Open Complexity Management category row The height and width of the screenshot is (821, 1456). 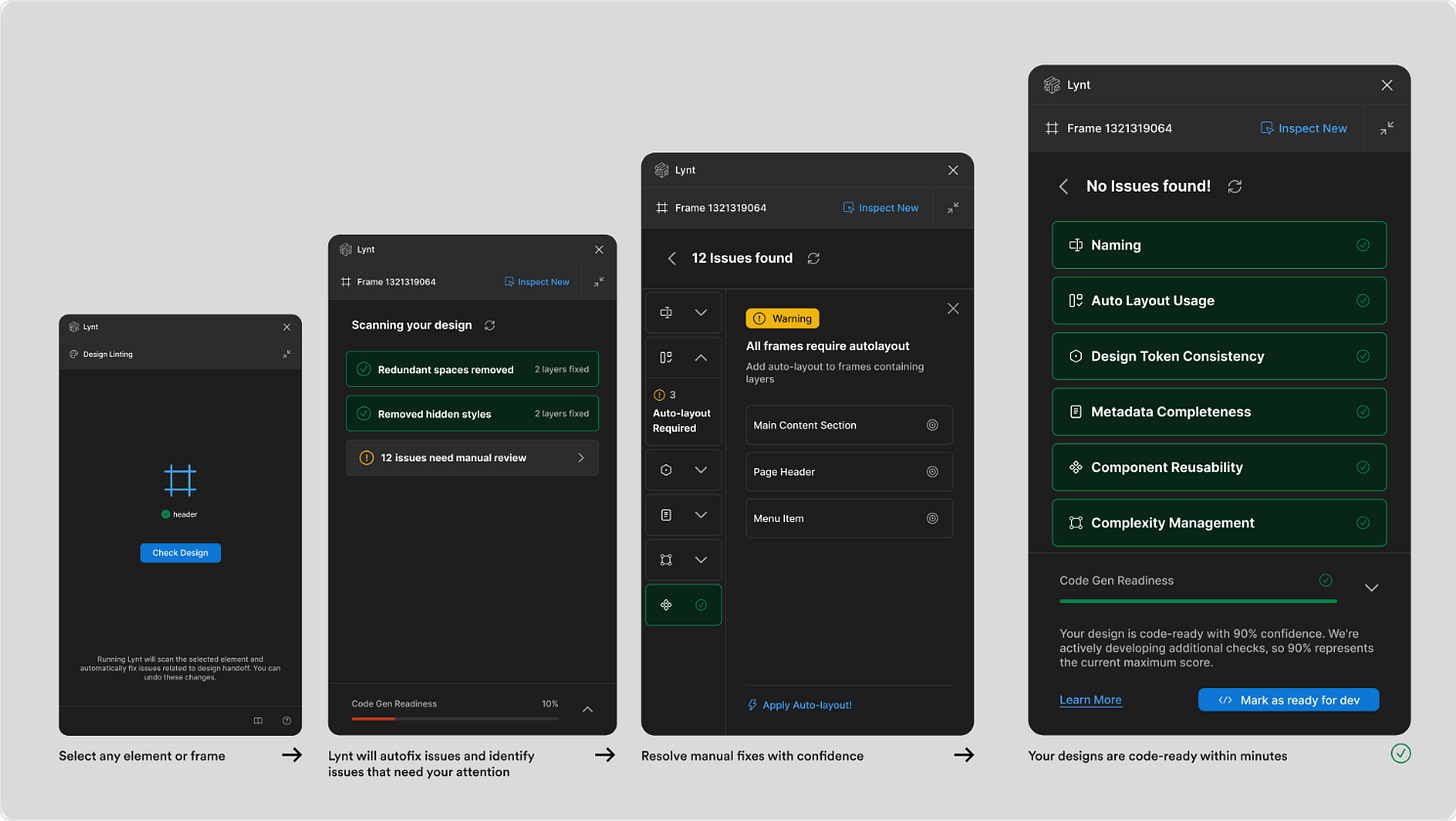[x=1219, y=522]
